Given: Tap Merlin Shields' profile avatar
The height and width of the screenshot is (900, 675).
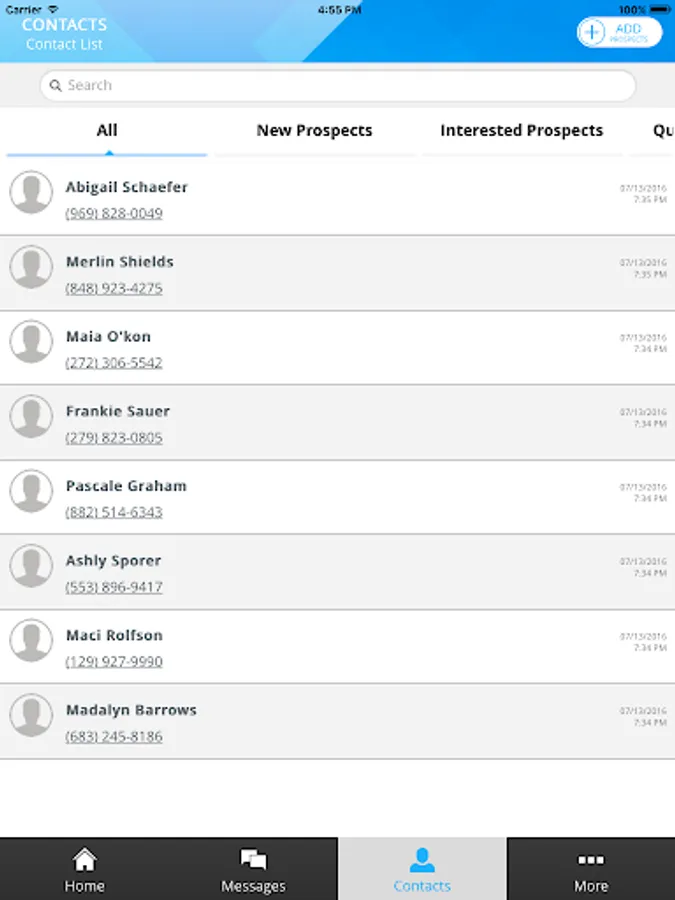Looking at the screenshot, I should click(31, 267).
